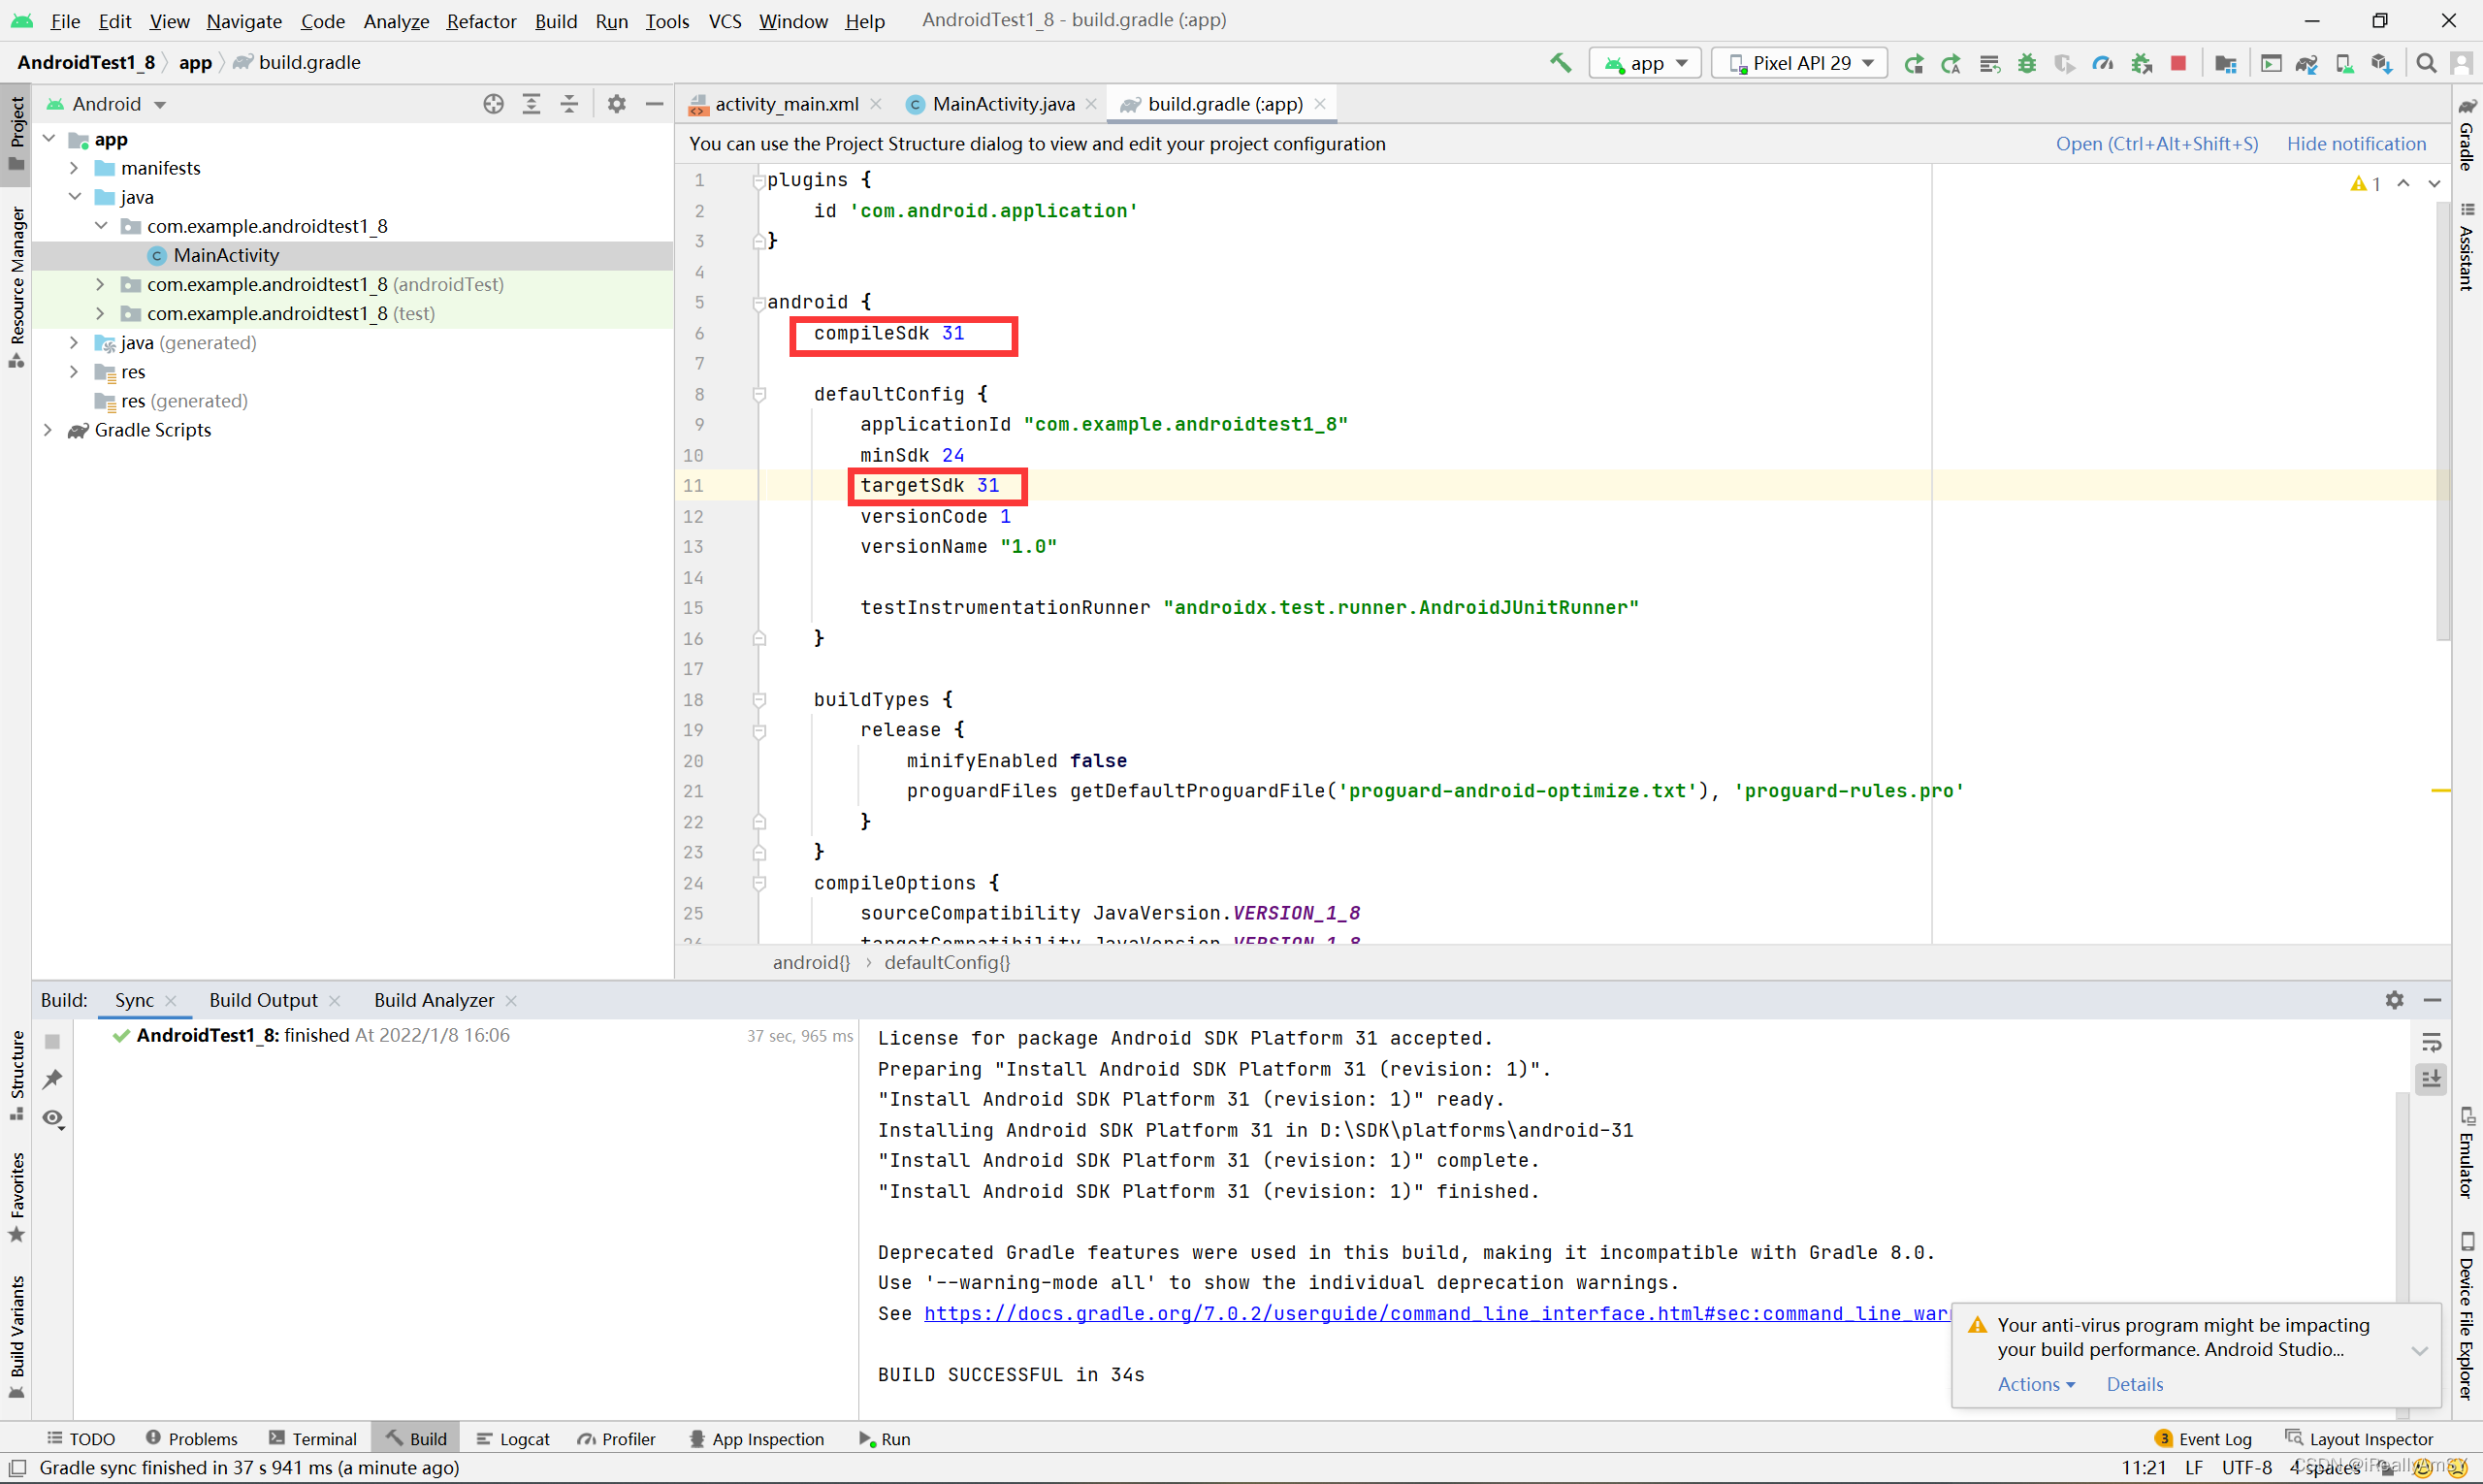
Task: Click the Select Opened File target icon
Action: pos(493,104)
